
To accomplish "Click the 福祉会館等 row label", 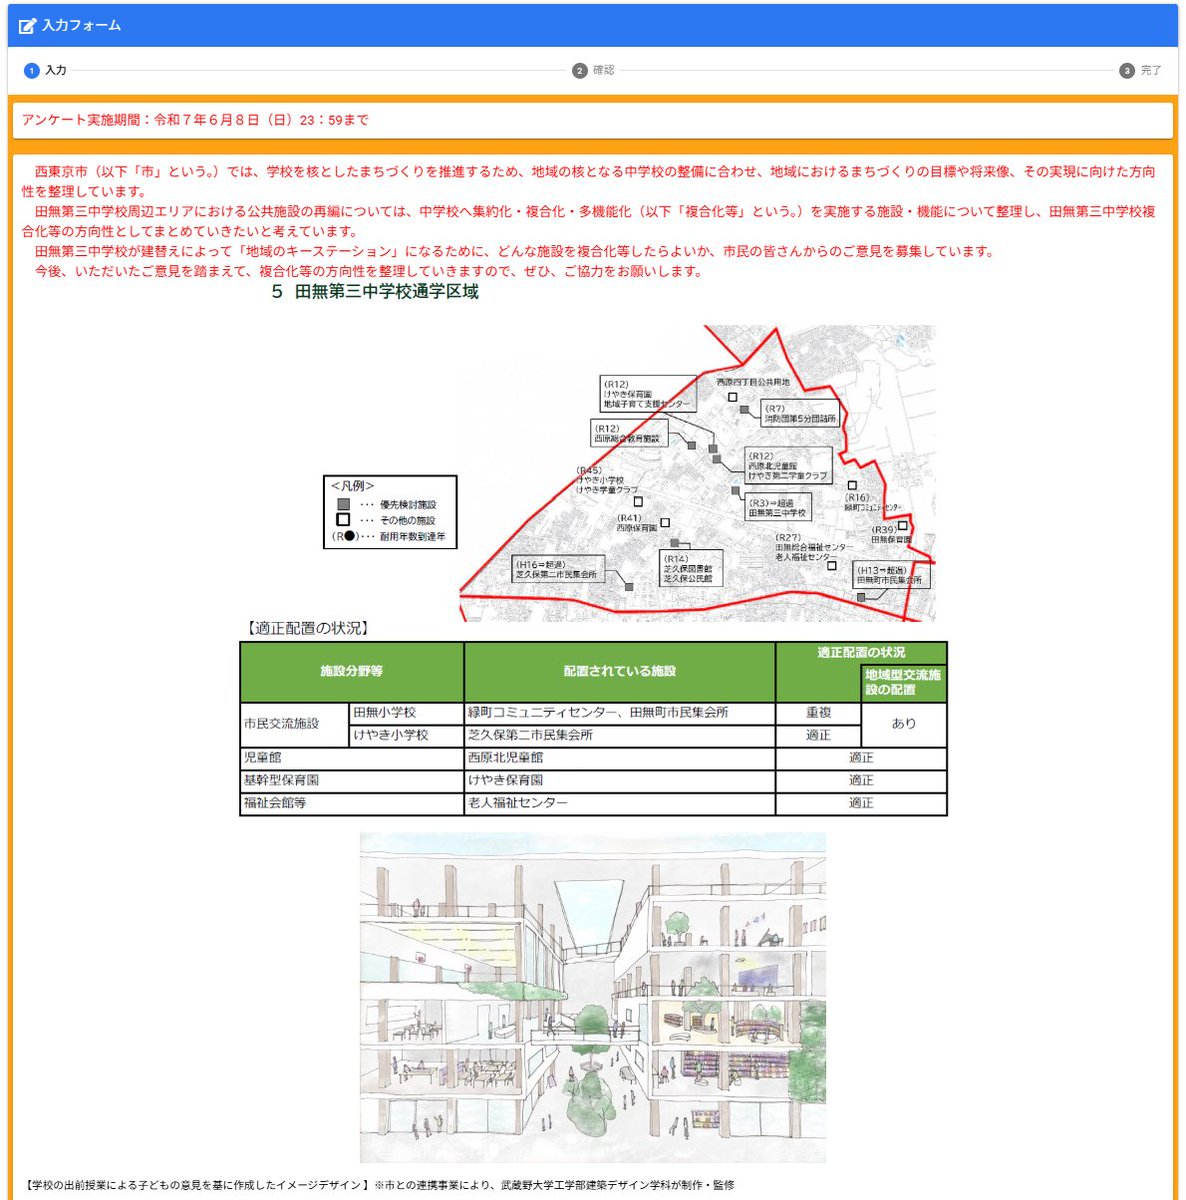I will click(x=352, y=804).
